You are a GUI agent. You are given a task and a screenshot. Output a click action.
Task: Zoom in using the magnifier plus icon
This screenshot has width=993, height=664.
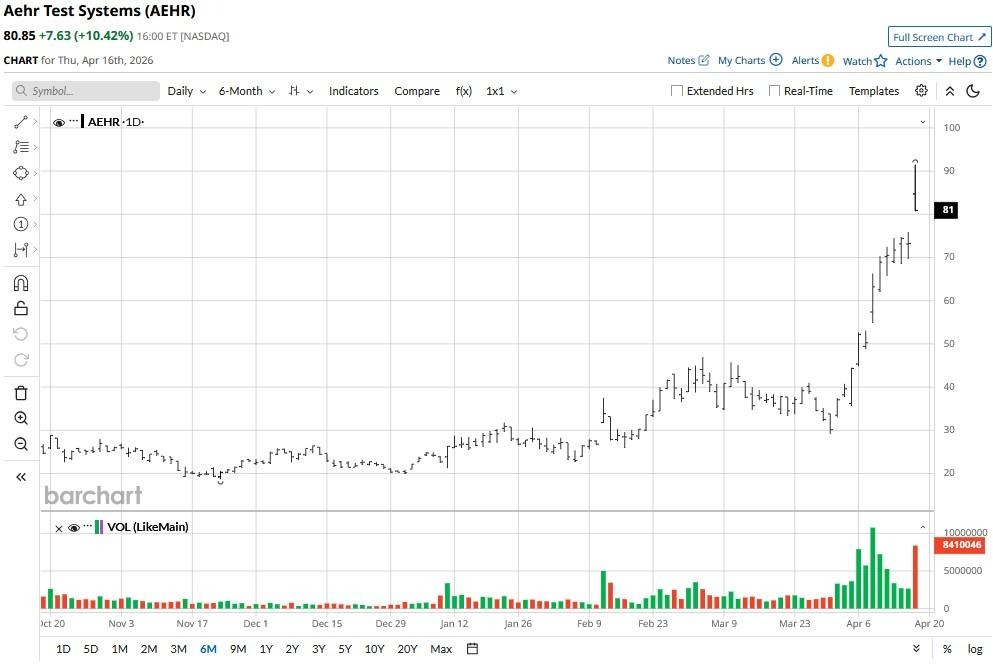click(x=21, y=418)
